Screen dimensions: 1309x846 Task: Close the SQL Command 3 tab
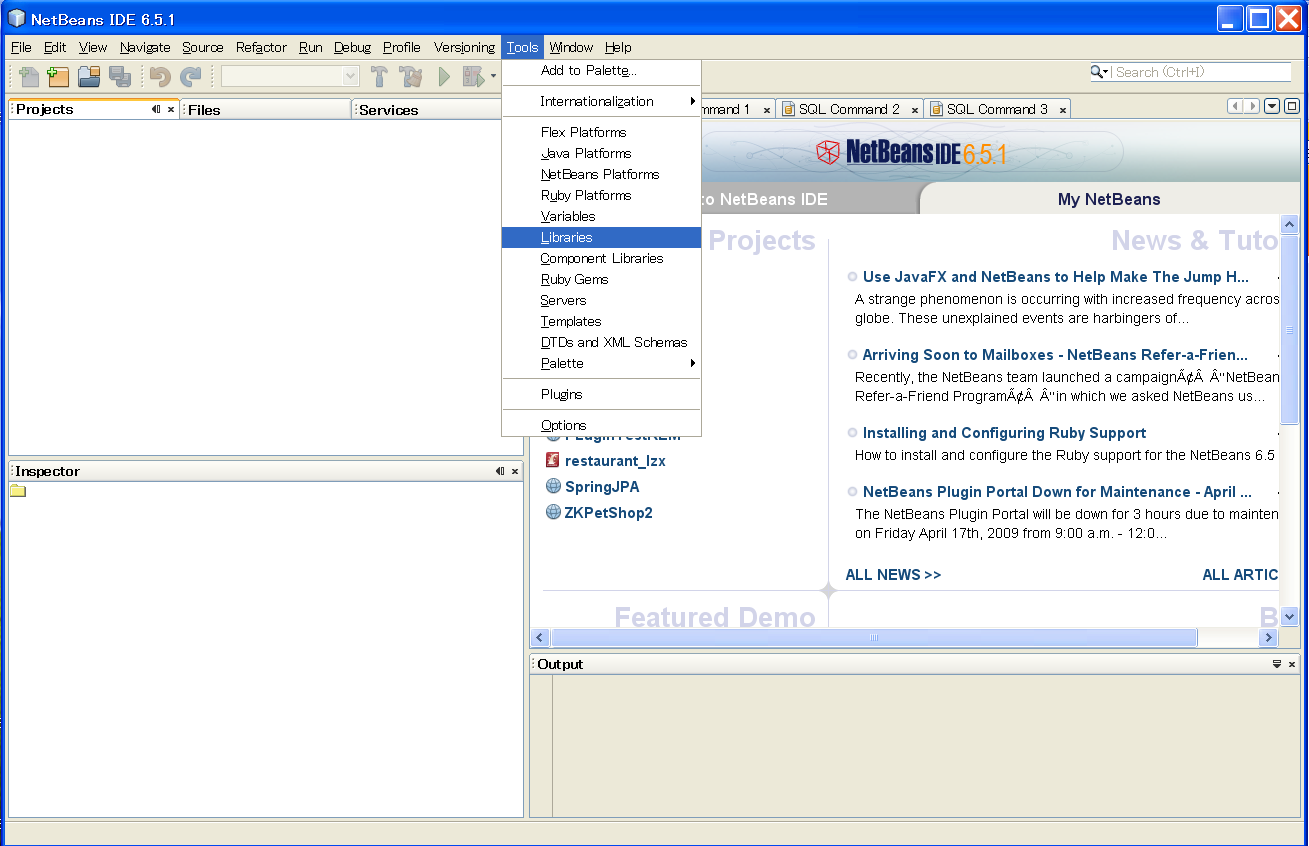[1062, 110]
